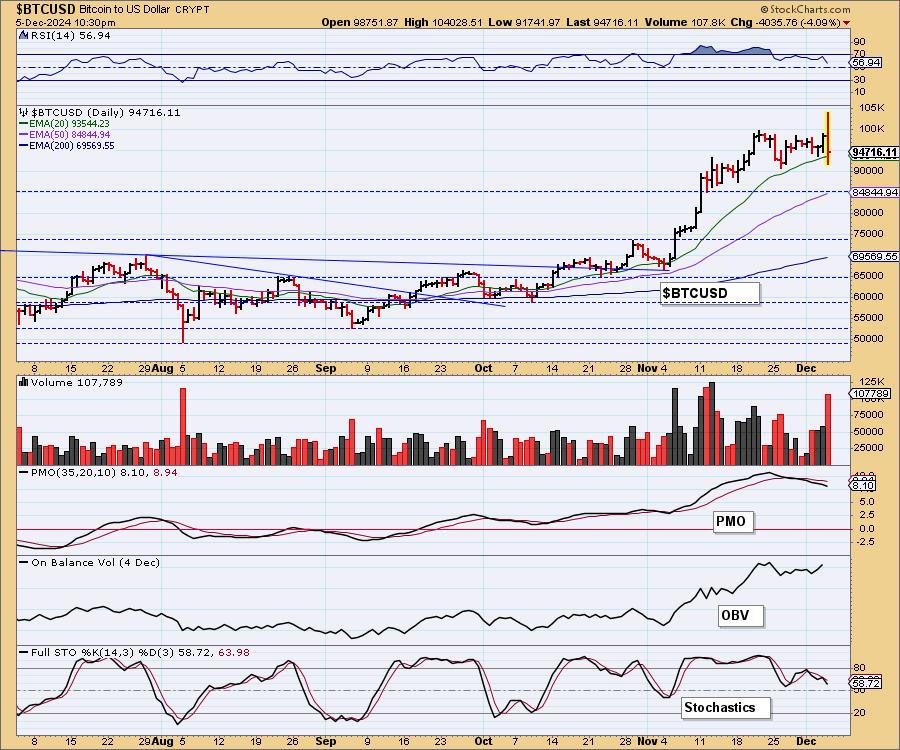Click the 94716.11 last price tag on right axis

tap(874, 152)
